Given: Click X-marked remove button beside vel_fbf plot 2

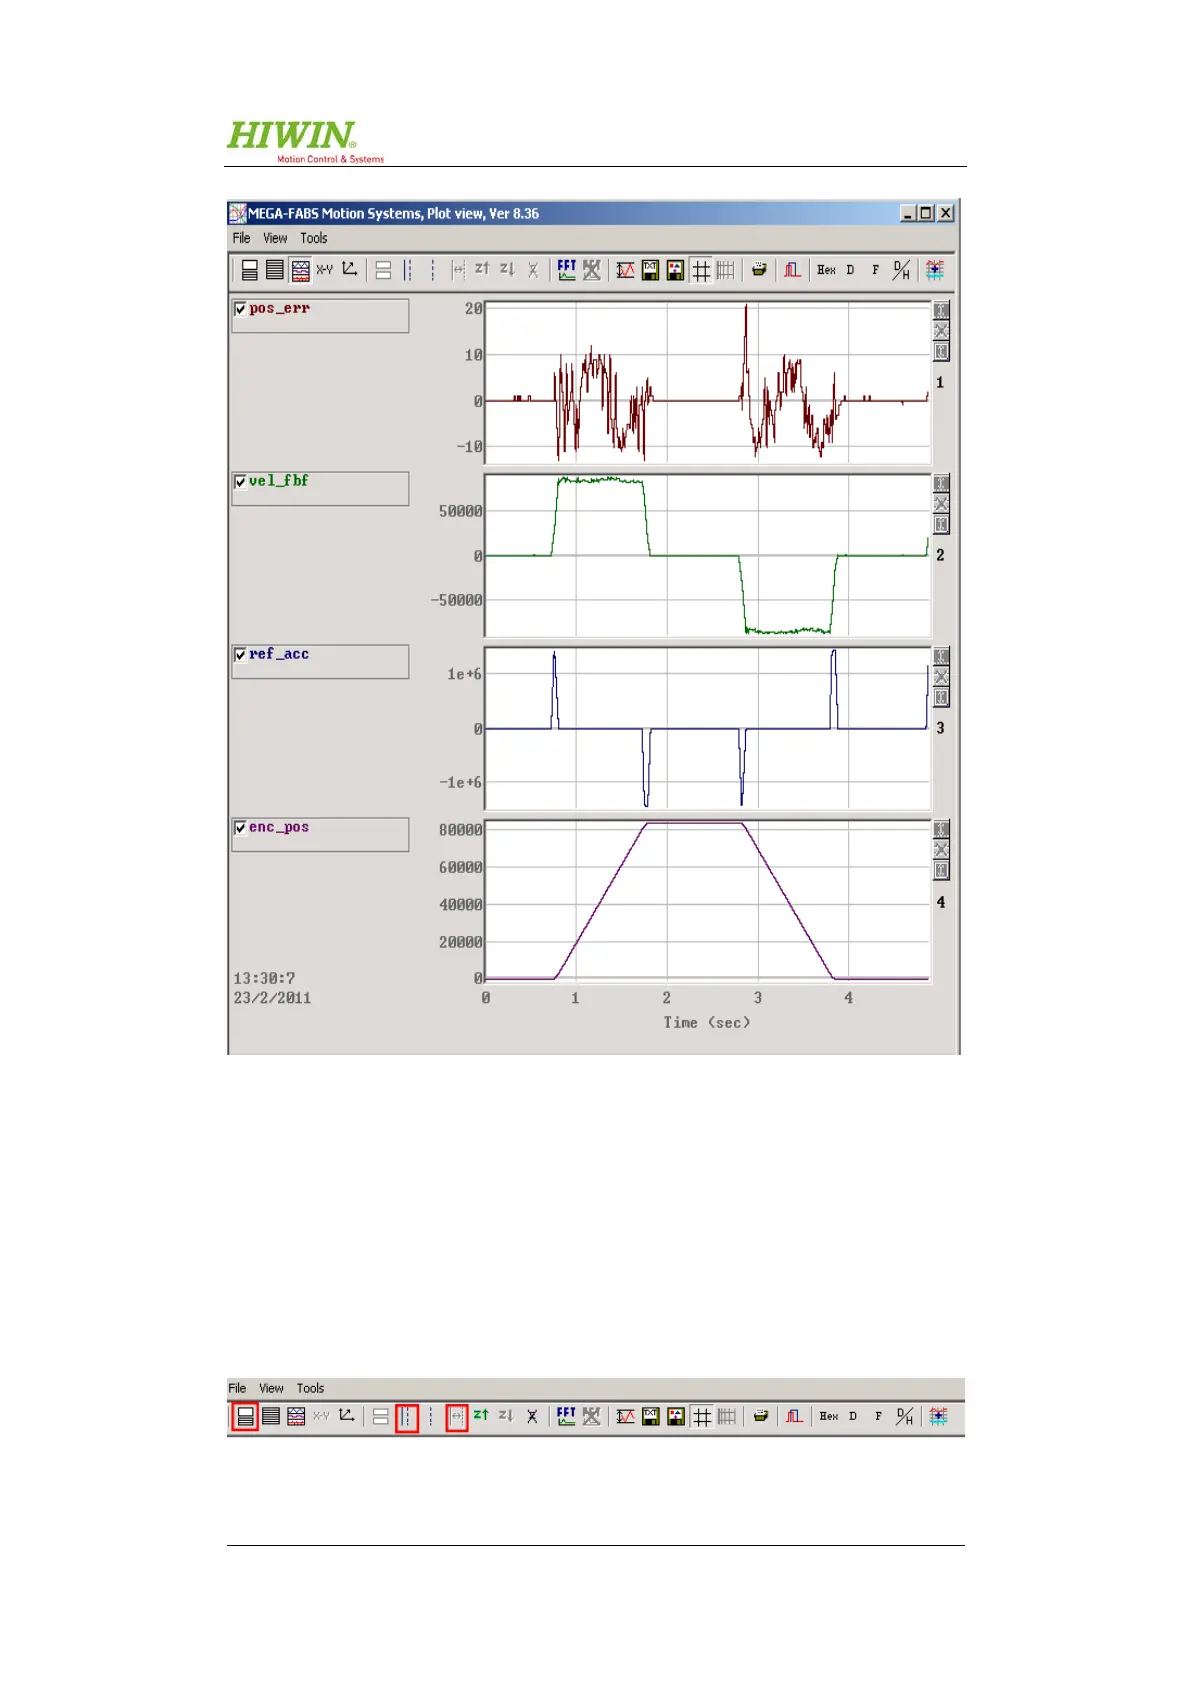Looking at the screenshot, I should [x=941, y=504].
